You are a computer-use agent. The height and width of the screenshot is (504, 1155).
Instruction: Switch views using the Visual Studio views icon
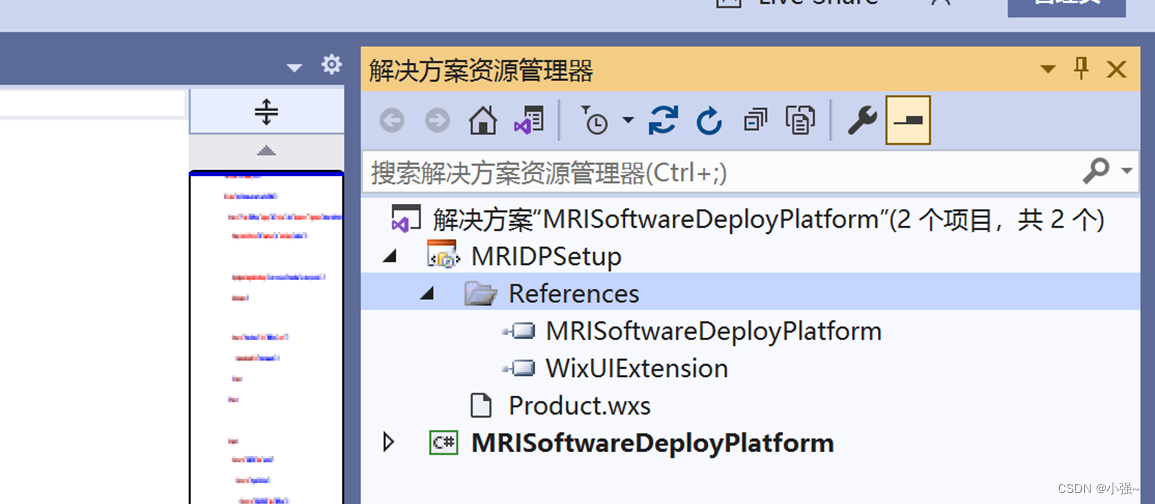point(529,120)
